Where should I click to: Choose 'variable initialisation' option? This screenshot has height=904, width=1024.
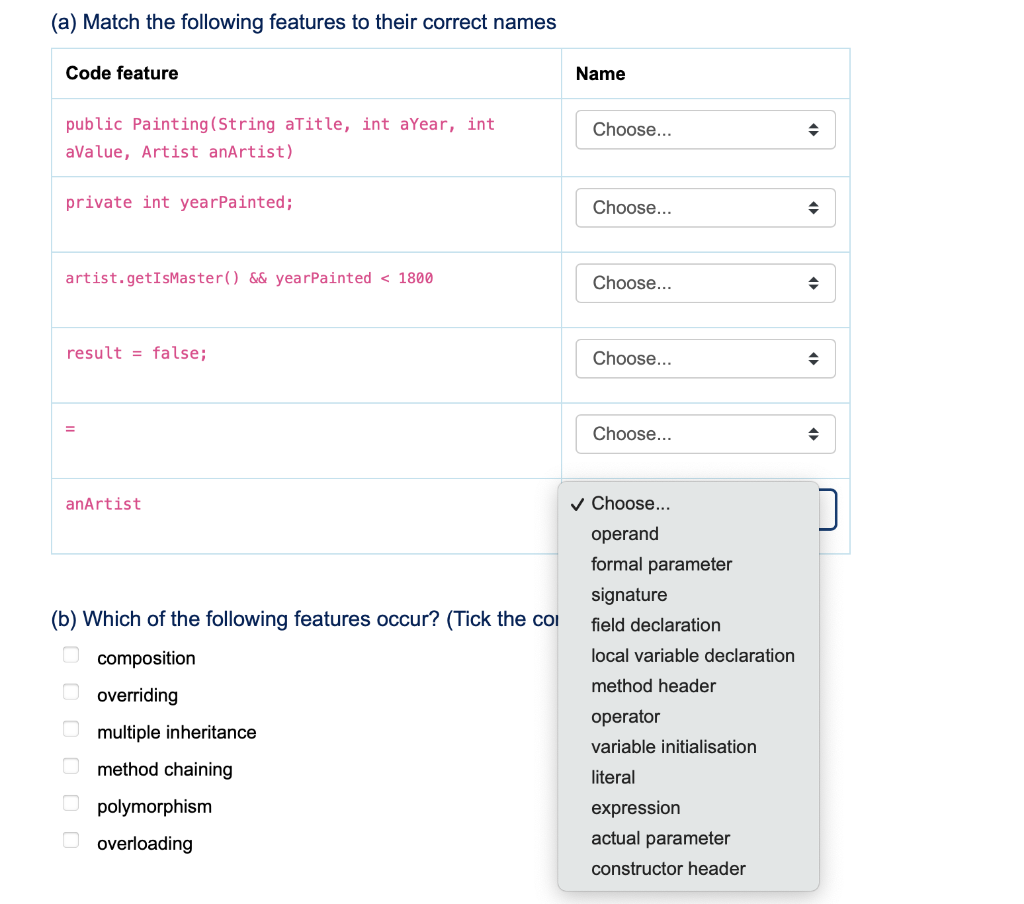point(688,747)
